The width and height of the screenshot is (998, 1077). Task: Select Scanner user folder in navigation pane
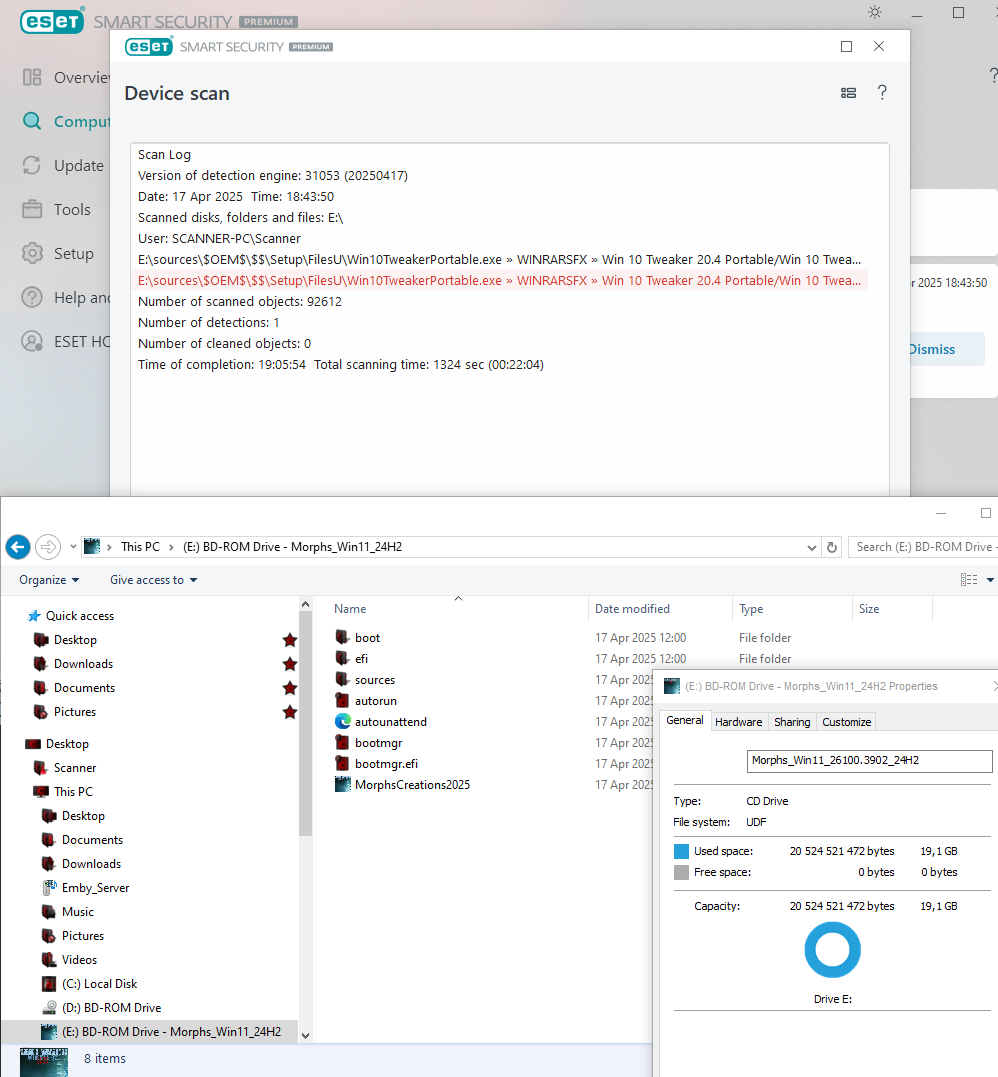(x=75, y=768)
